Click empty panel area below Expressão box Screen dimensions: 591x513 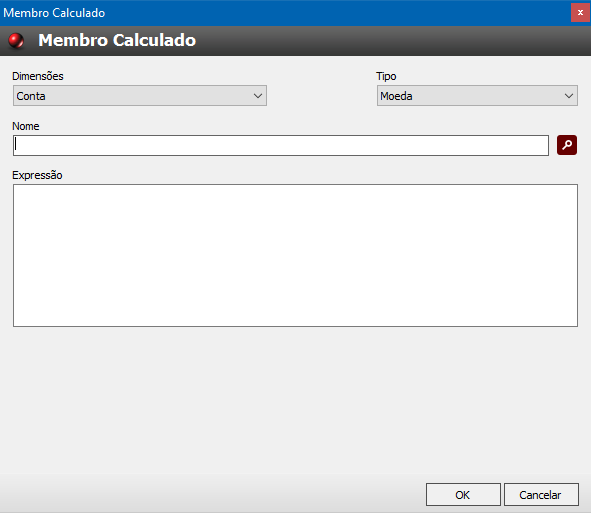coord(296,400)
